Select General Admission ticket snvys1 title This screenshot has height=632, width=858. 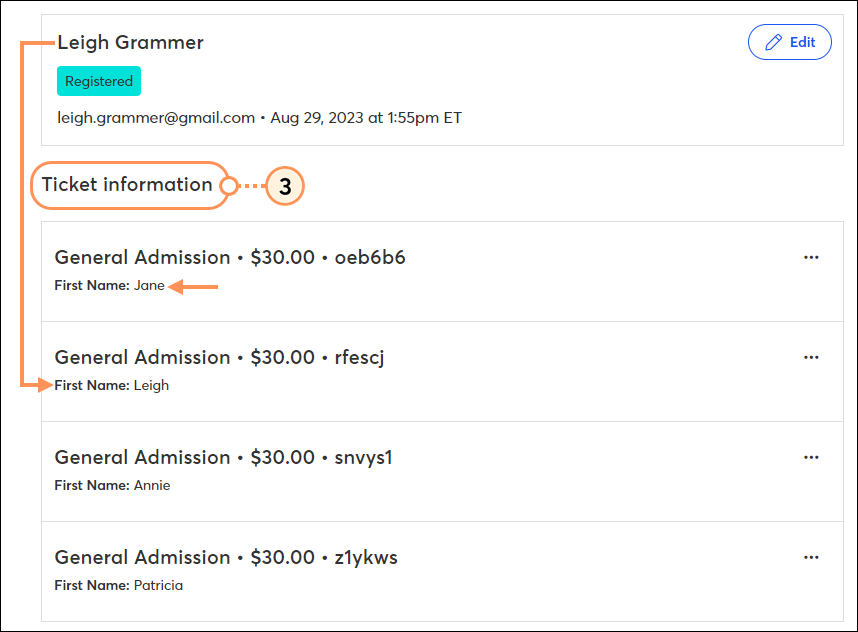[x=223, y=457]
